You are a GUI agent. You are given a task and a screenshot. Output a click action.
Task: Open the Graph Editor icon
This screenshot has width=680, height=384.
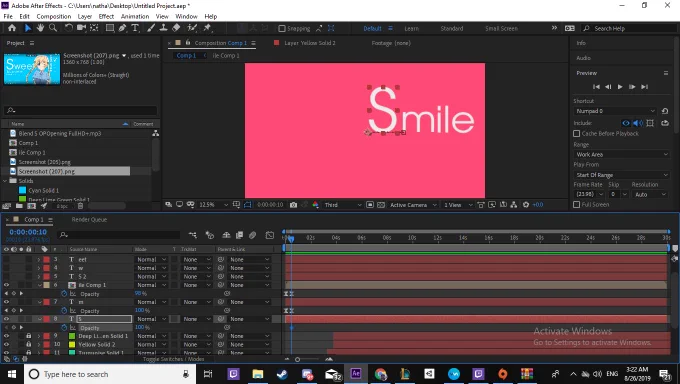pyautogui.click(x=270, y=235)
